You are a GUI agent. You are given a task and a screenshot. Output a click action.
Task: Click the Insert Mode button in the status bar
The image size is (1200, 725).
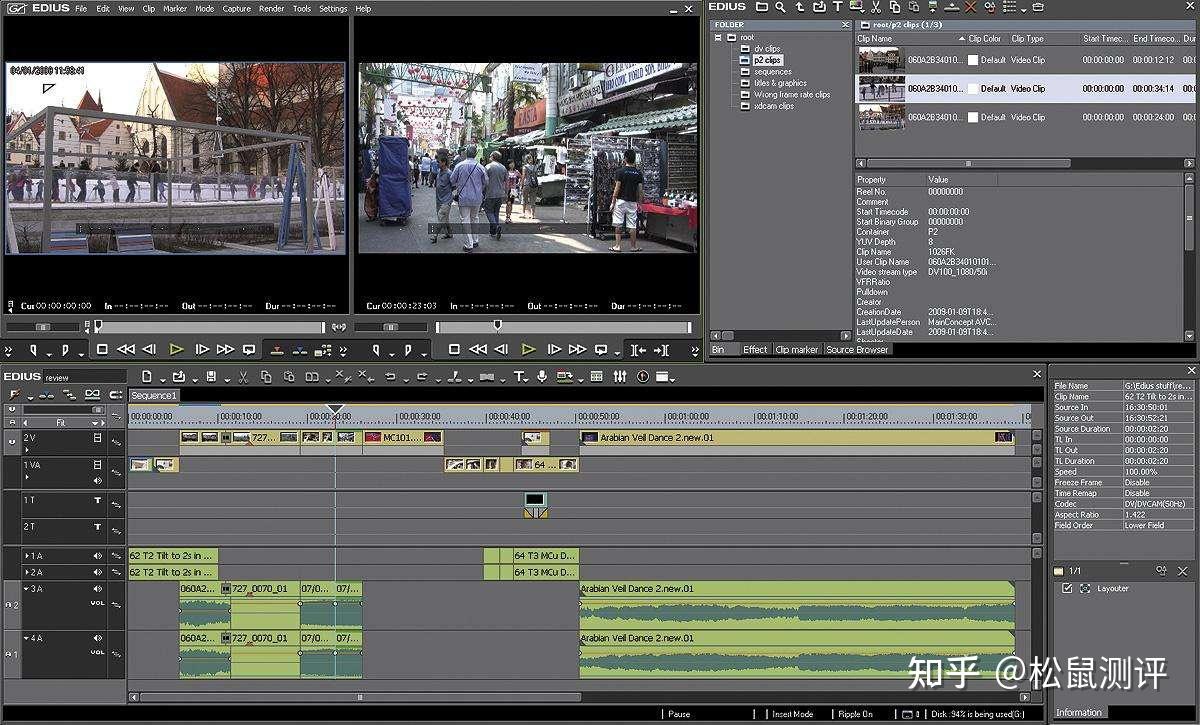click(x=795, y=714)
